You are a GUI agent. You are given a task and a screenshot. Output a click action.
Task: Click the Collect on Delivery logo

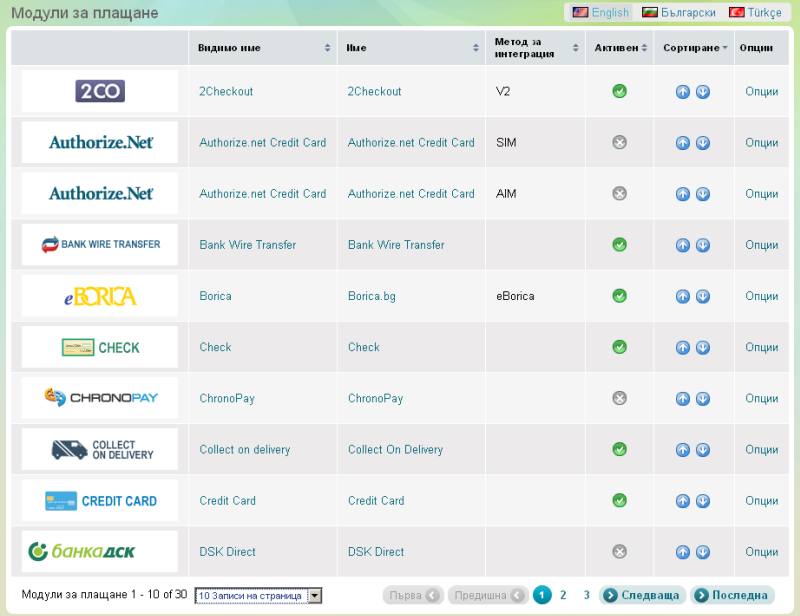(99, 450)
